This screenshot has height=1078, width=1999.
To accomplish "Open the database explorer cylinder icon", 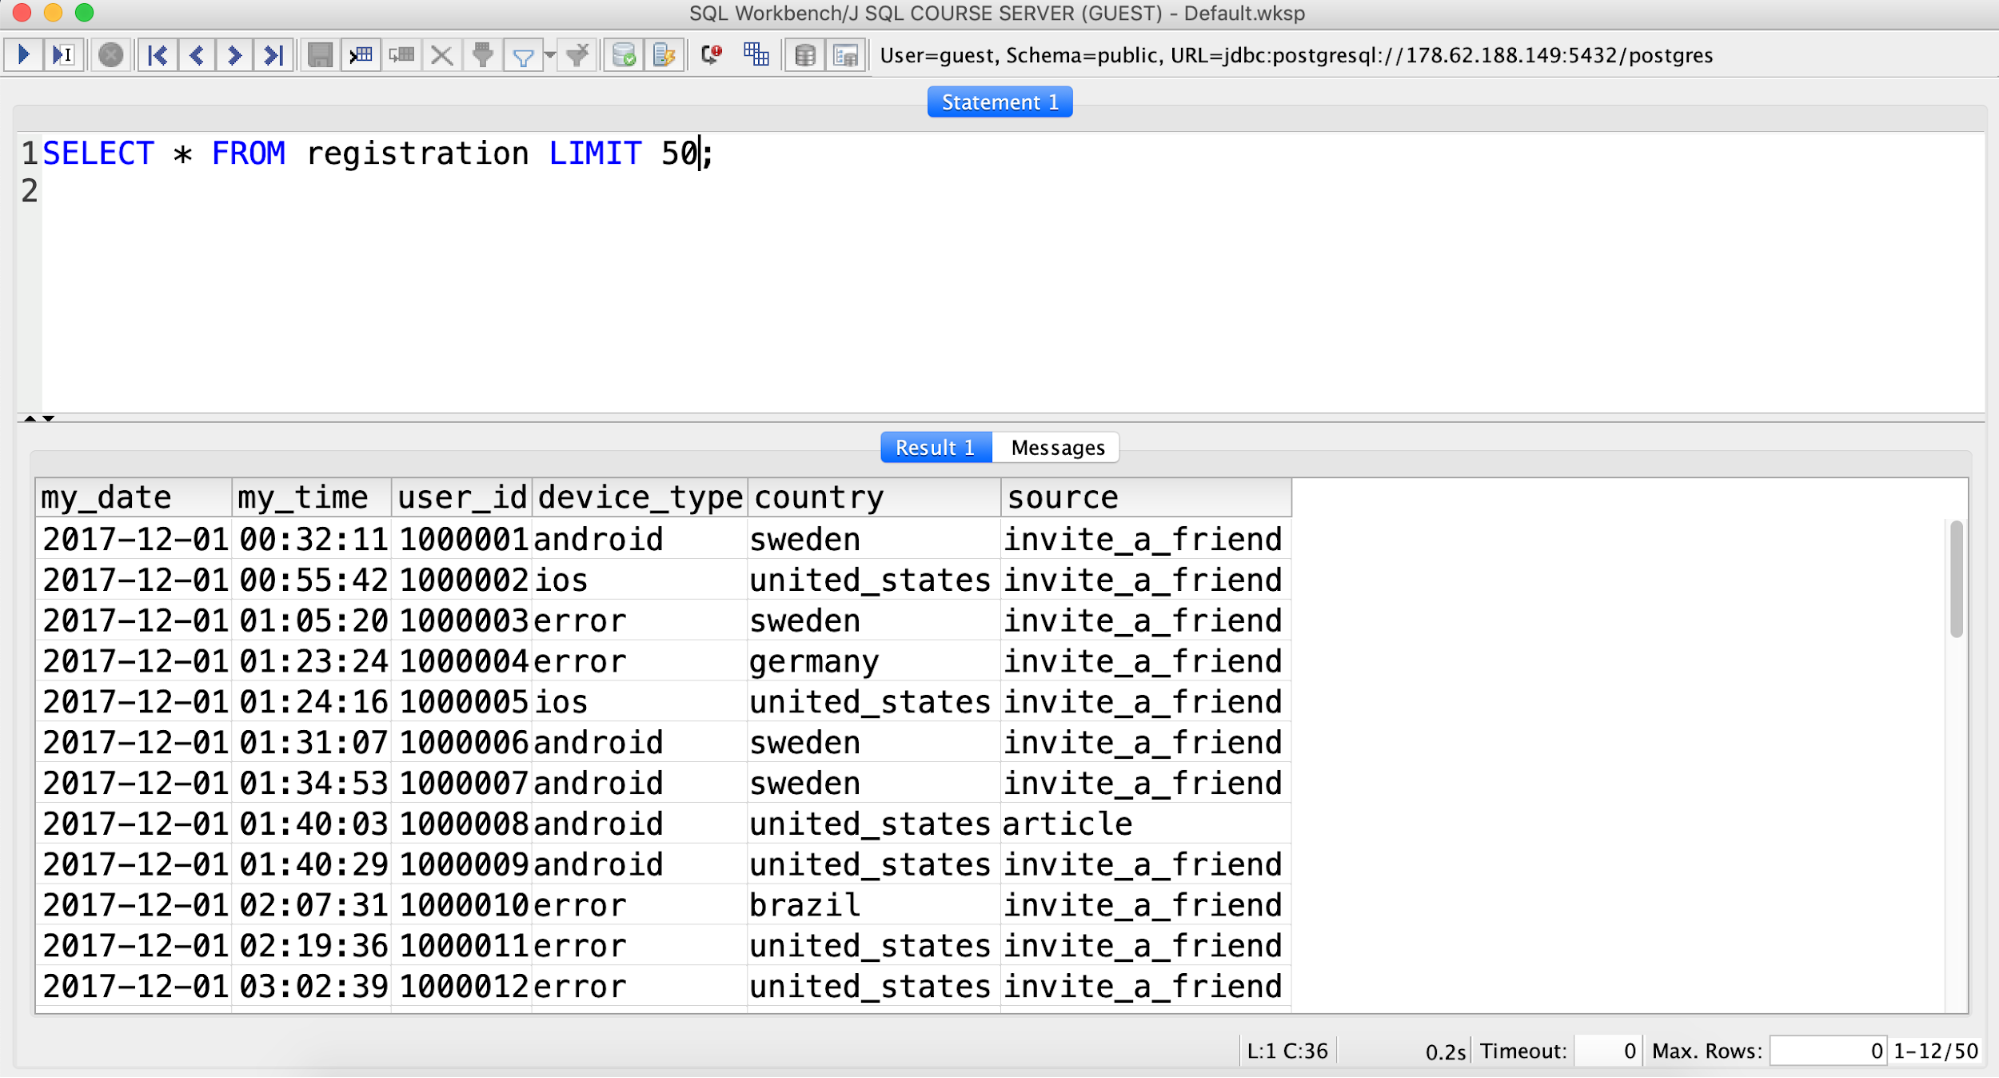I will 805,55.
